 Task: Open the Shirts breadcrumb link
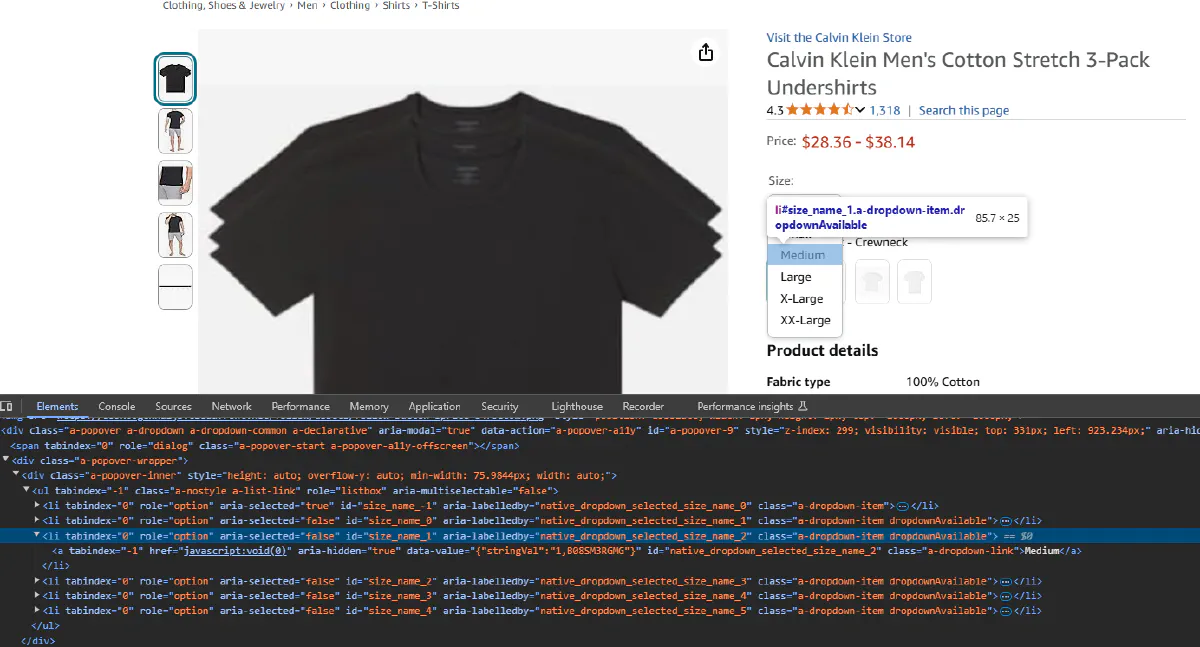point(396,6)
